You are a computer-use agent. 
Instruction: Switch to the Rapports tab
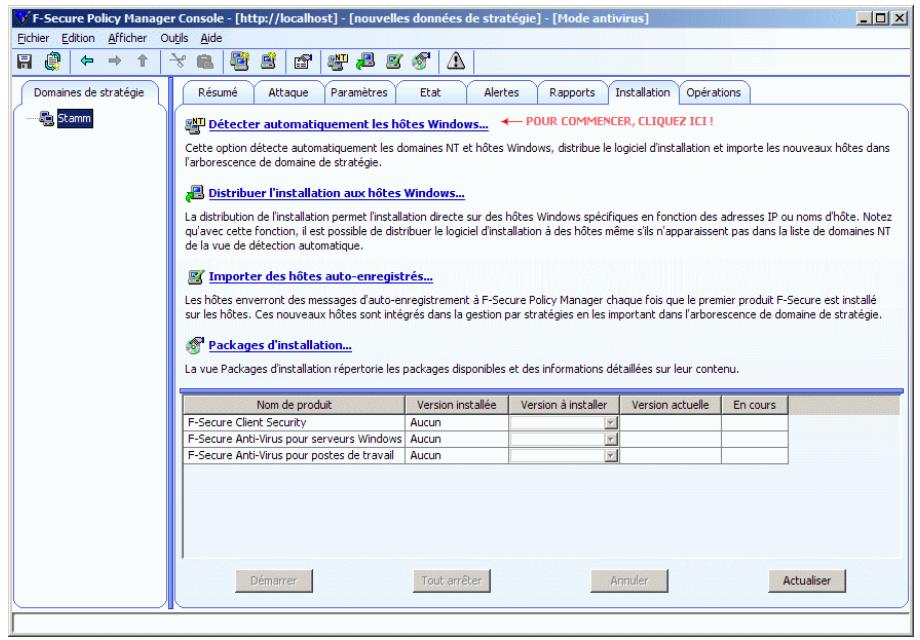click(x=572, y=93)
